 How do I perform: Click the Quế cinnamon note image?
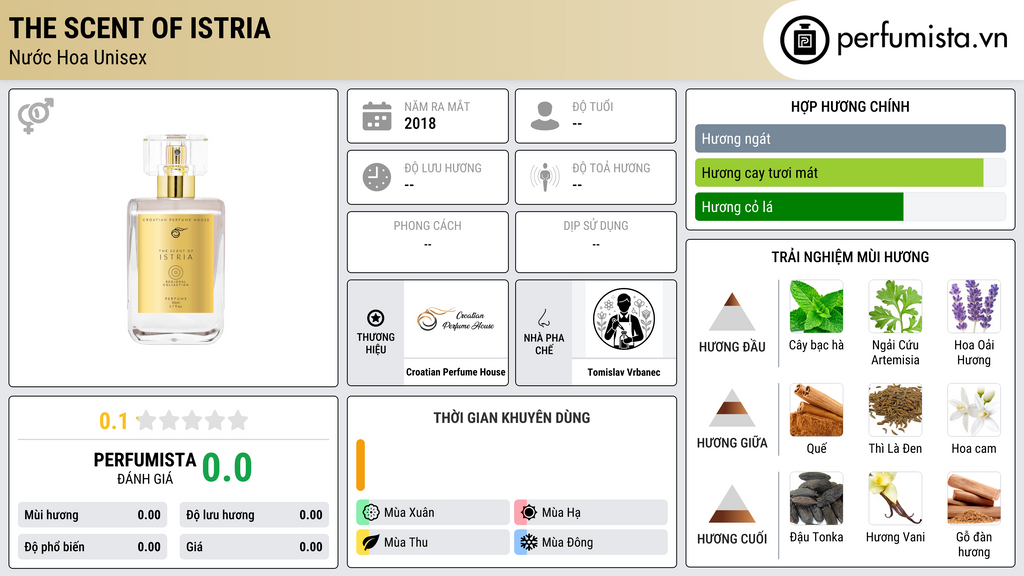(816, 409)
